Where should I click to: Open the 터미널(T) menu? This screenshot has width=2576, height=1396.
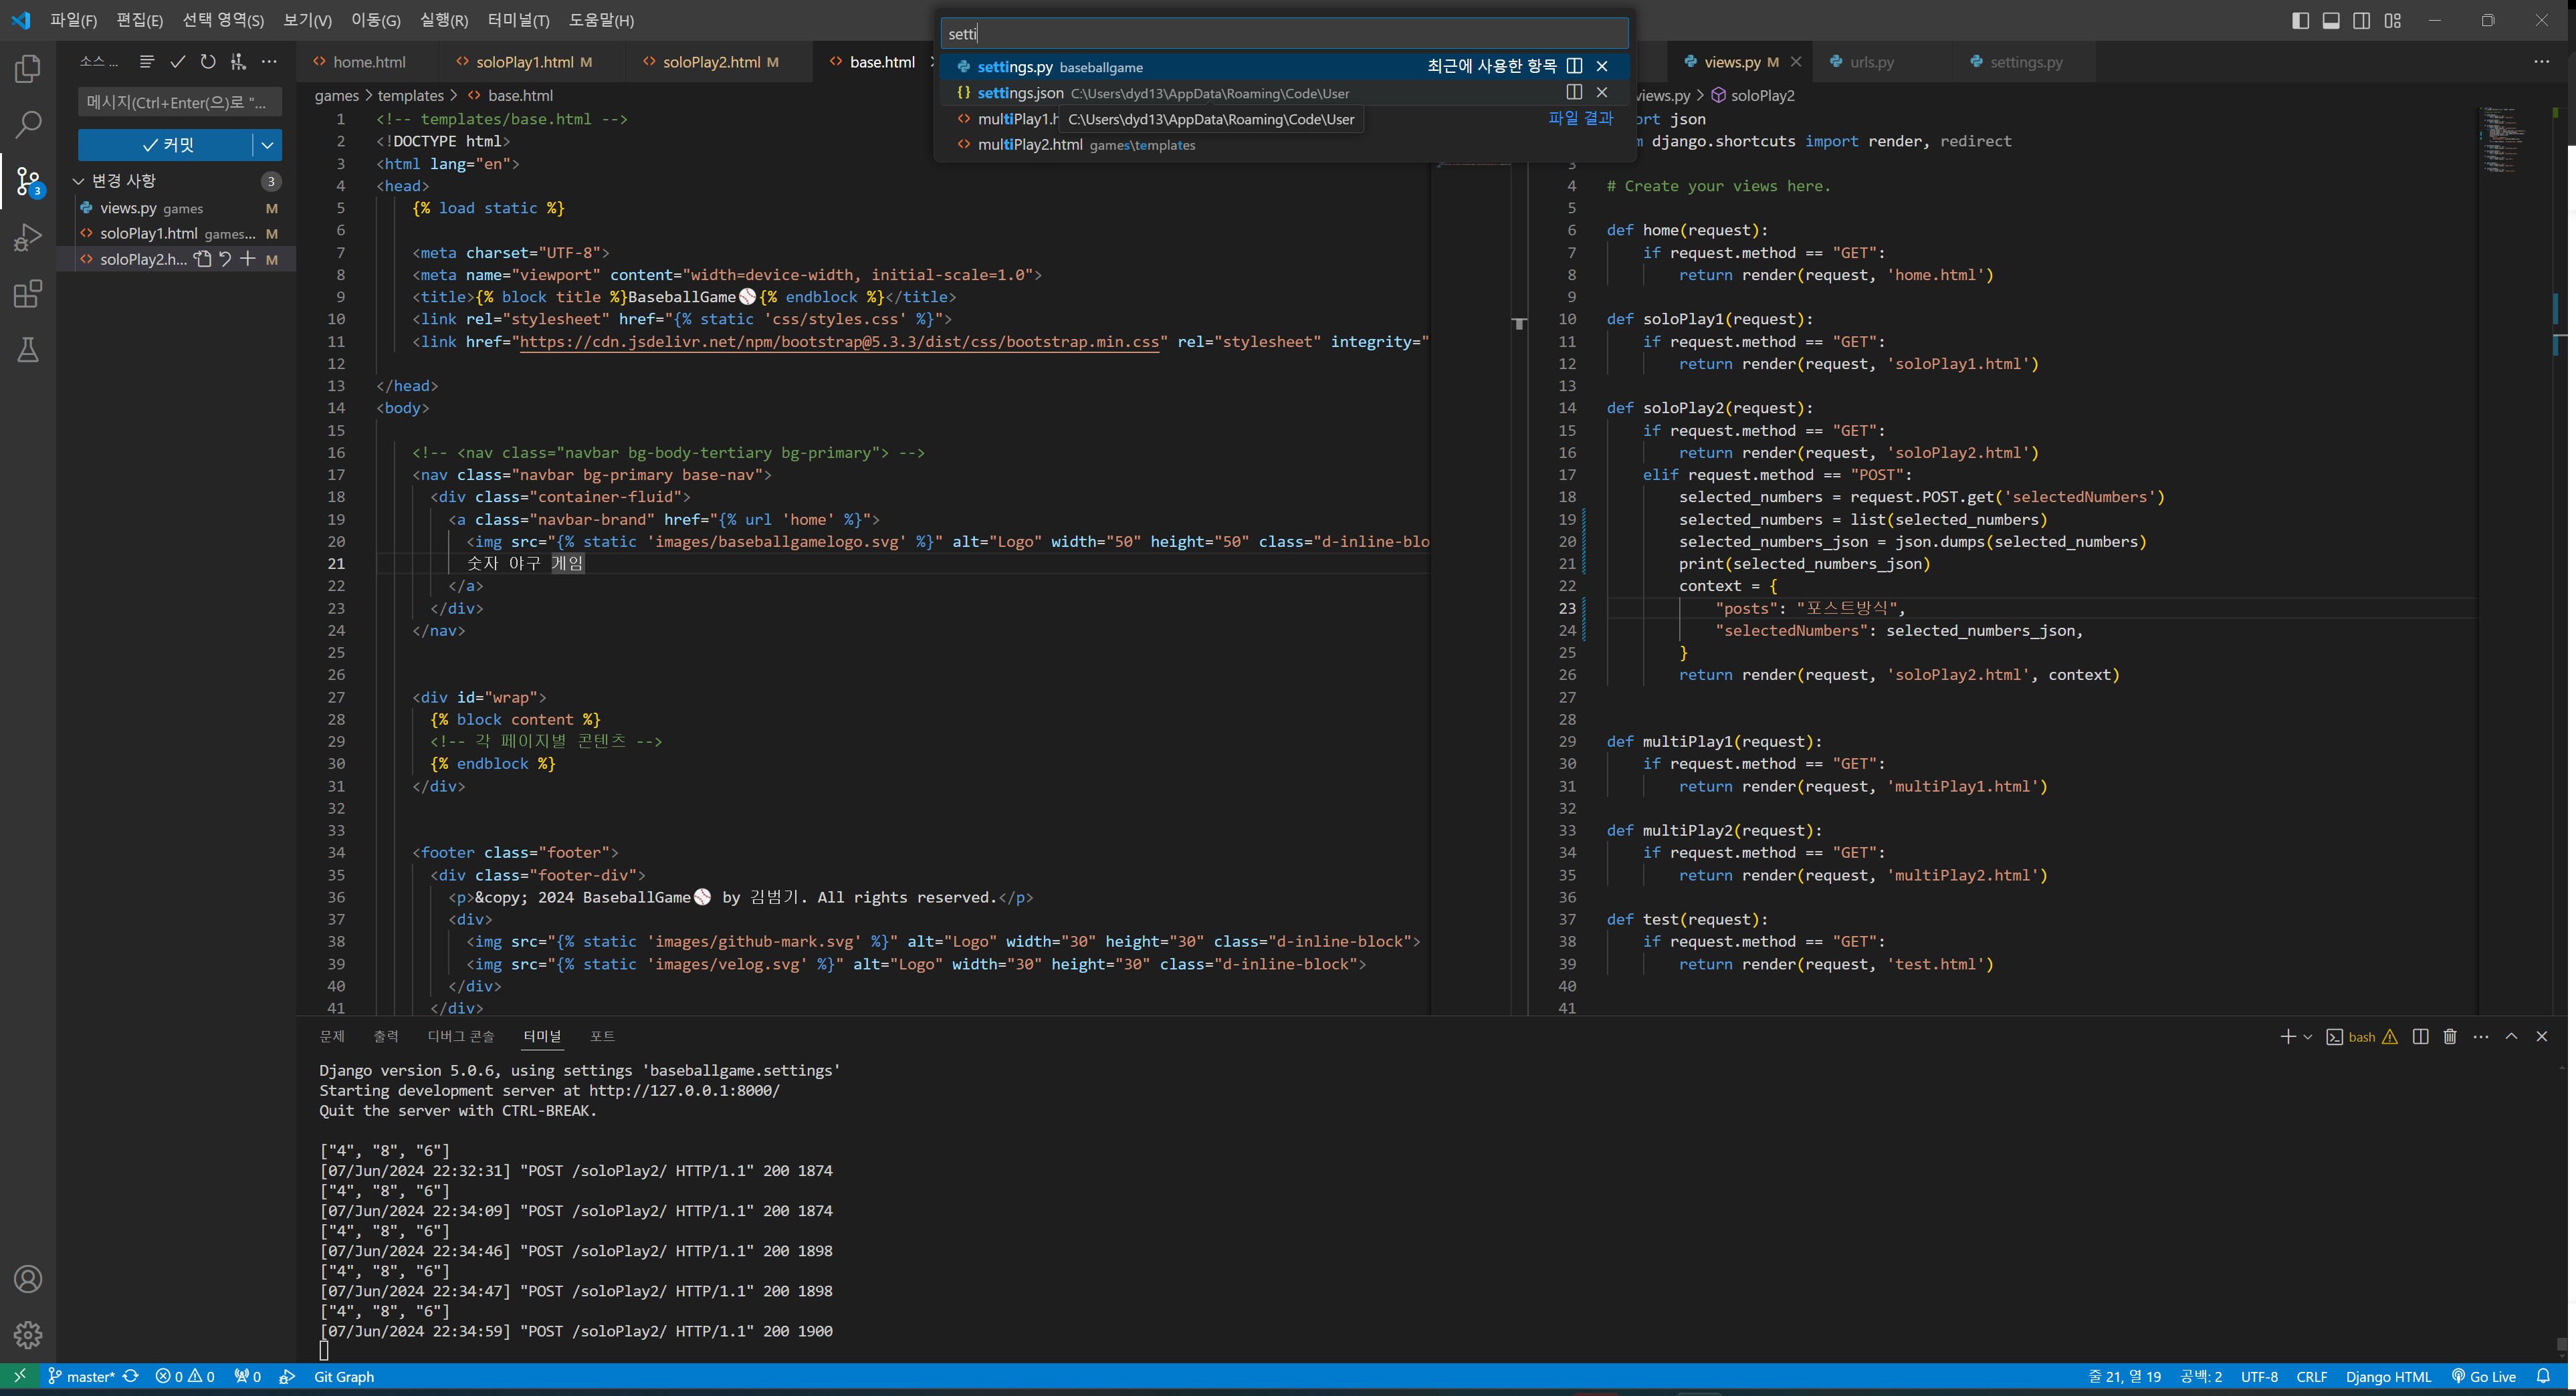(x=518, y=20)
